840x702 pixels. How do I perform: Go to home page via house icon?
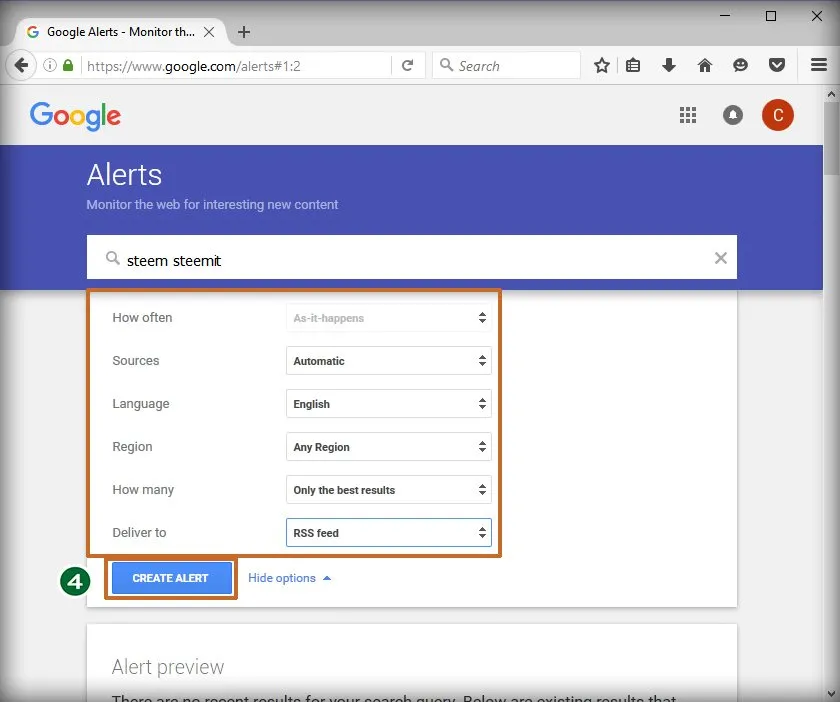(x=704, y=65)
